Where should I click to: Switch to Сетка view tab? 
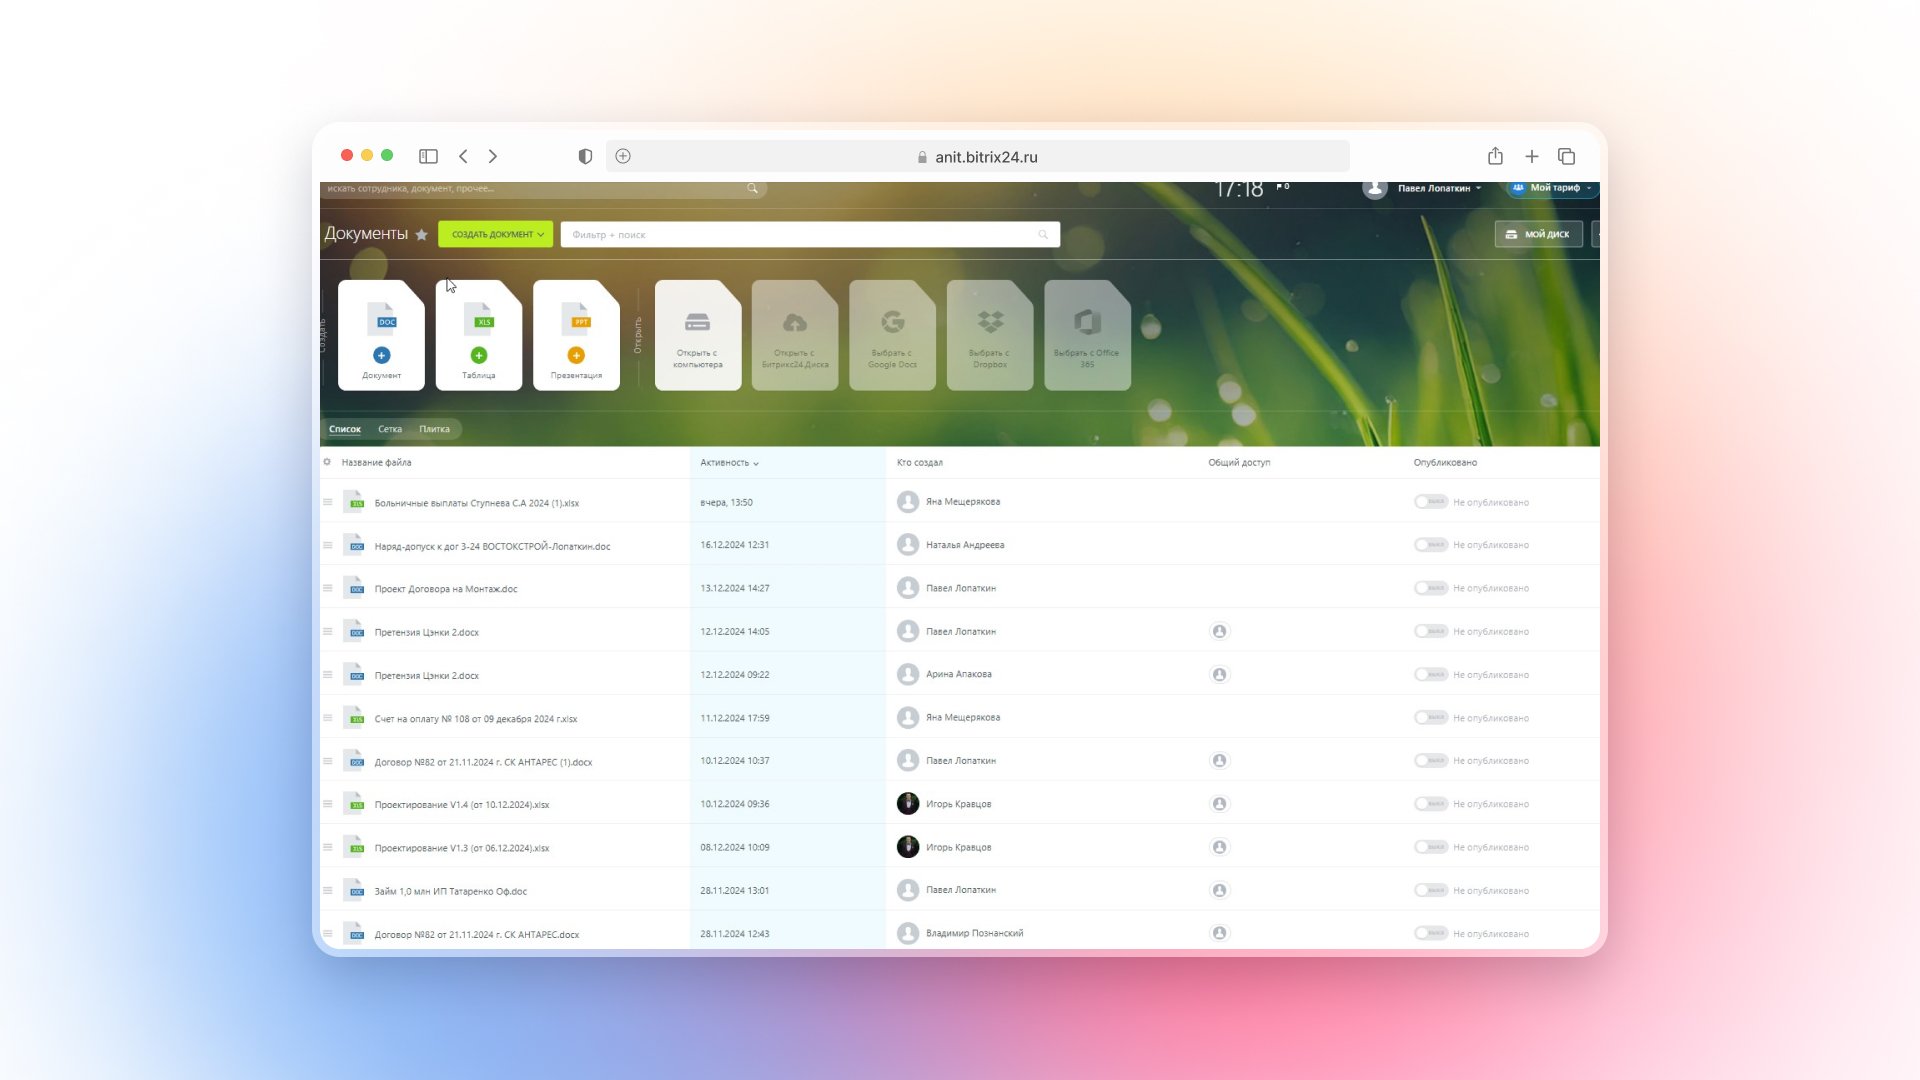[390, 429]
